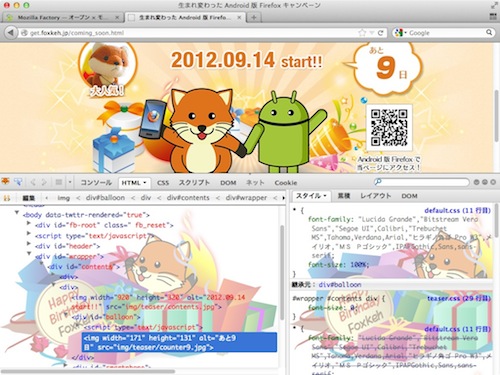Detach Firebug into a separate window
Viewport: 500px width, 375px height.
[x=485, y=182]
